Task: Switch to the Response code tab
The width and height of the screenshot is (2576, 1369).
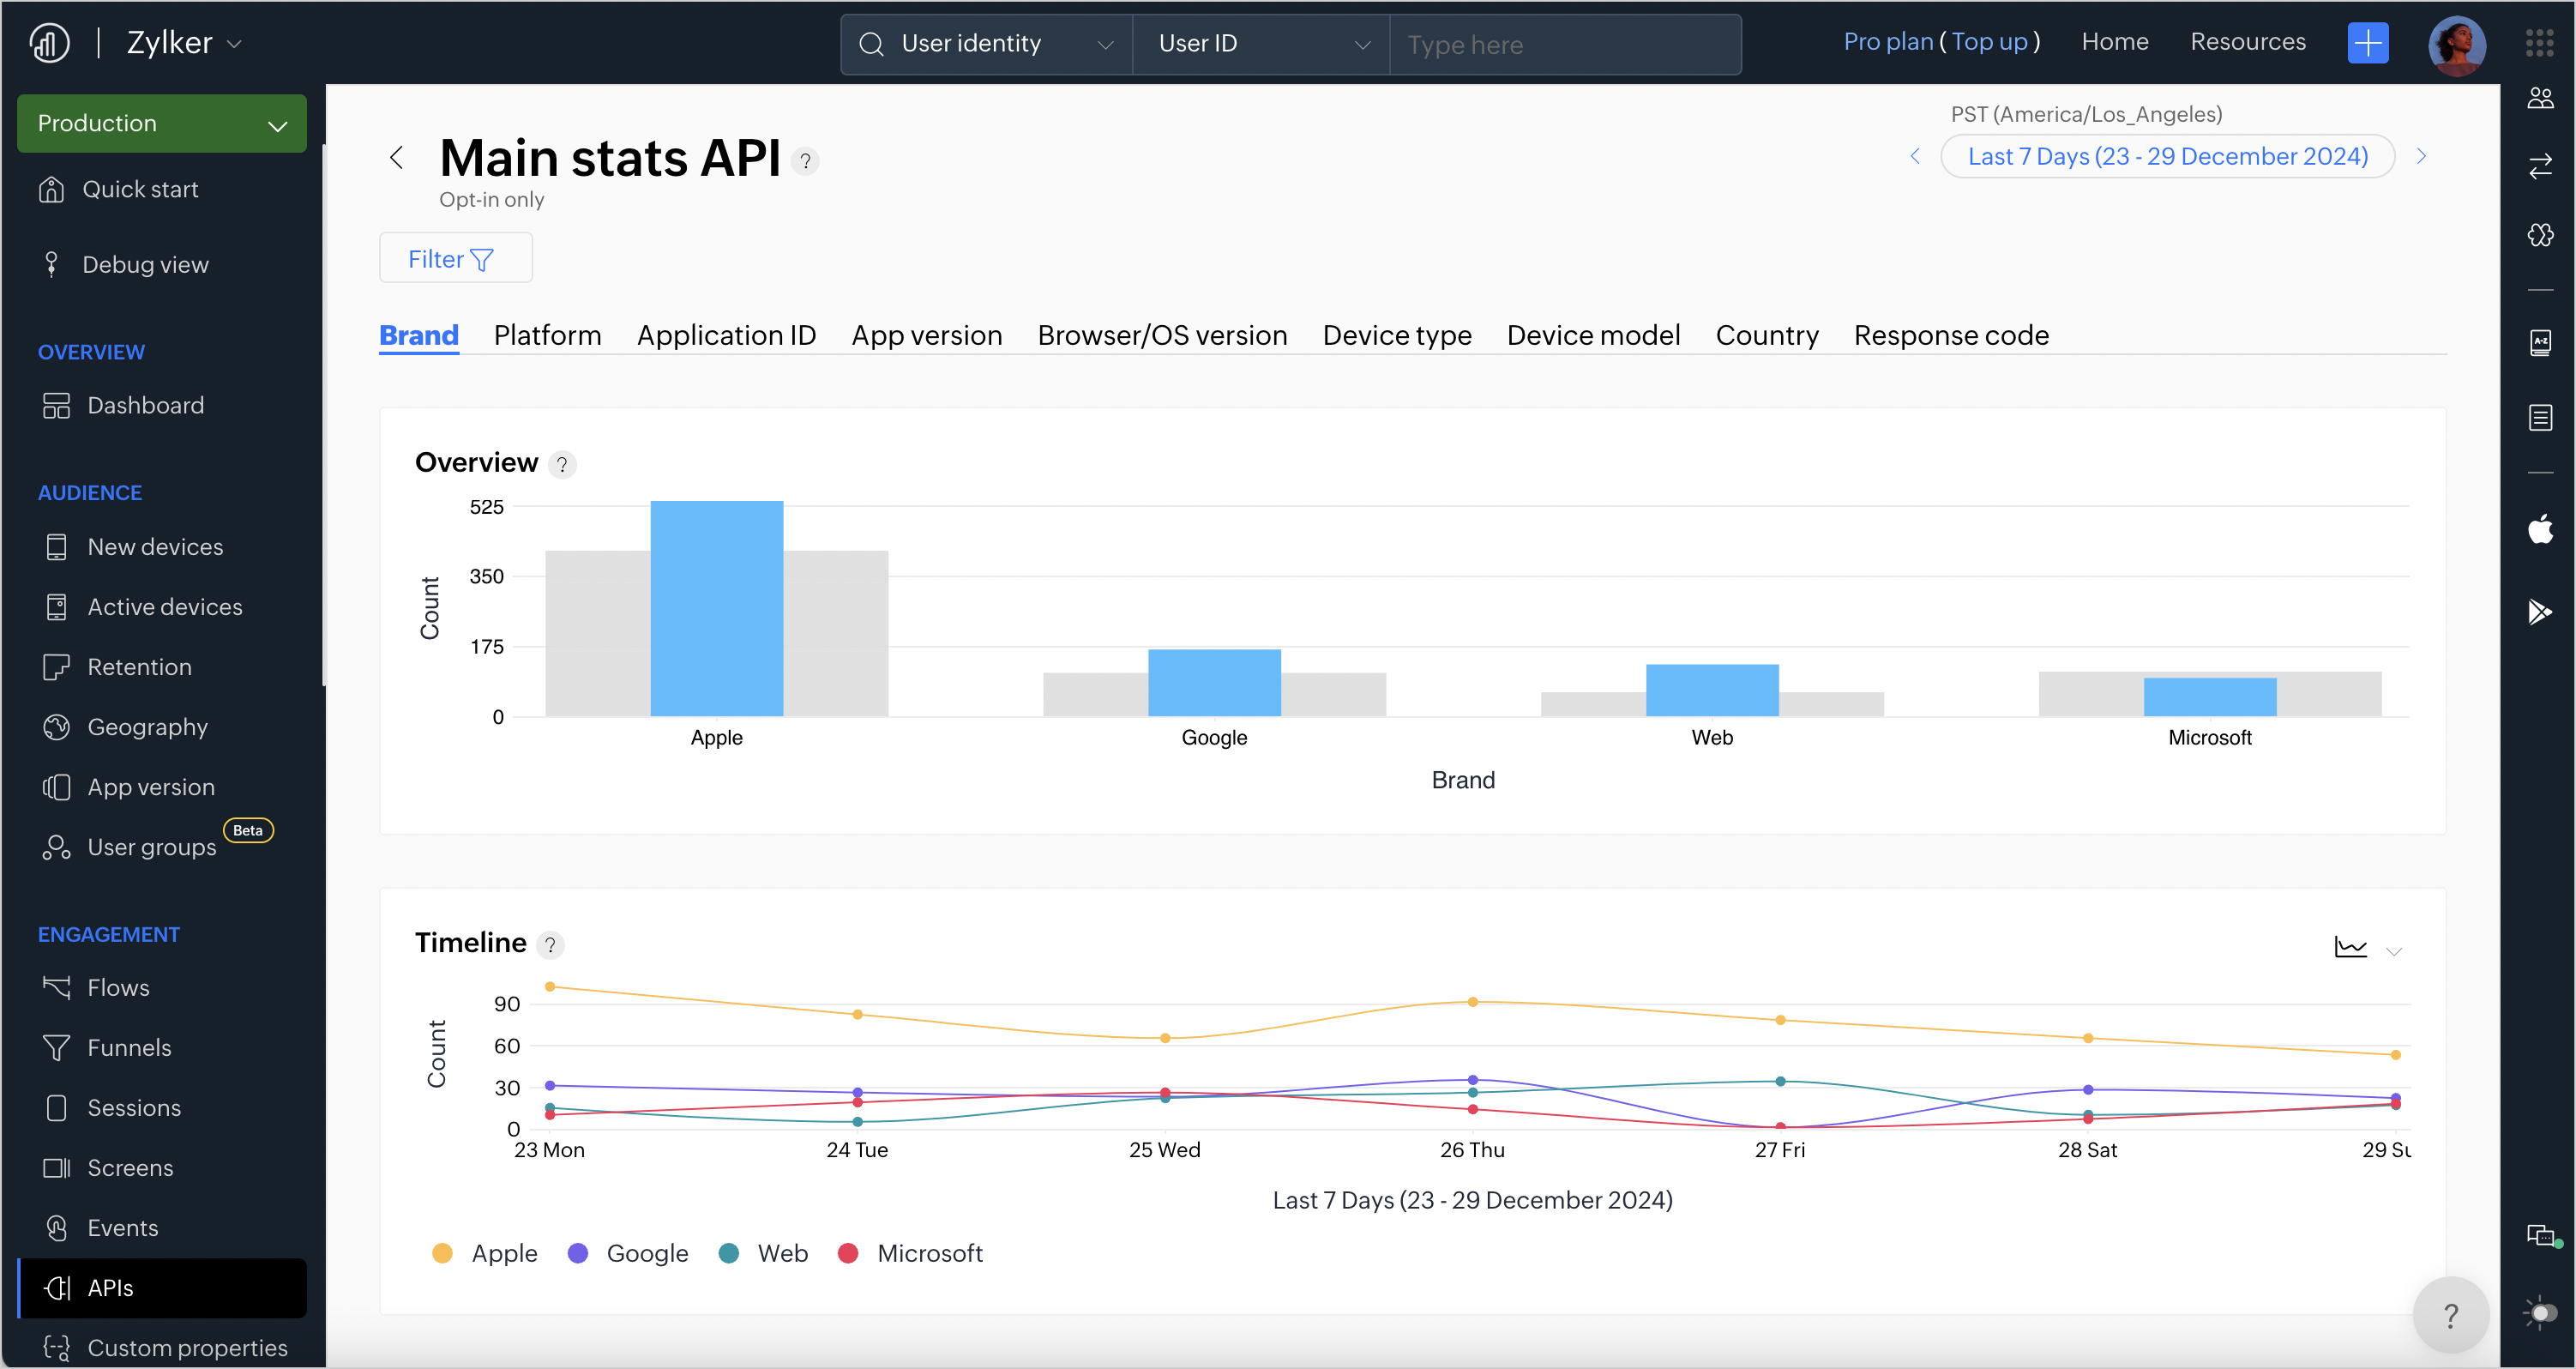Action: tap(1951, 335)
